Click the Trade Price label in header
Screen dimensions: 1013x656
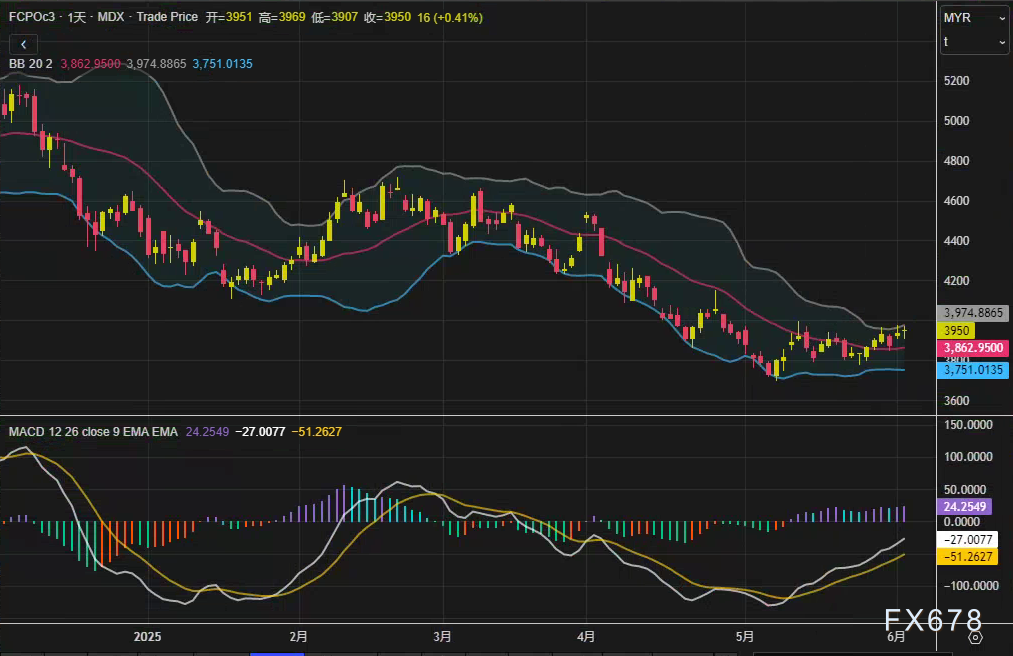166,18
